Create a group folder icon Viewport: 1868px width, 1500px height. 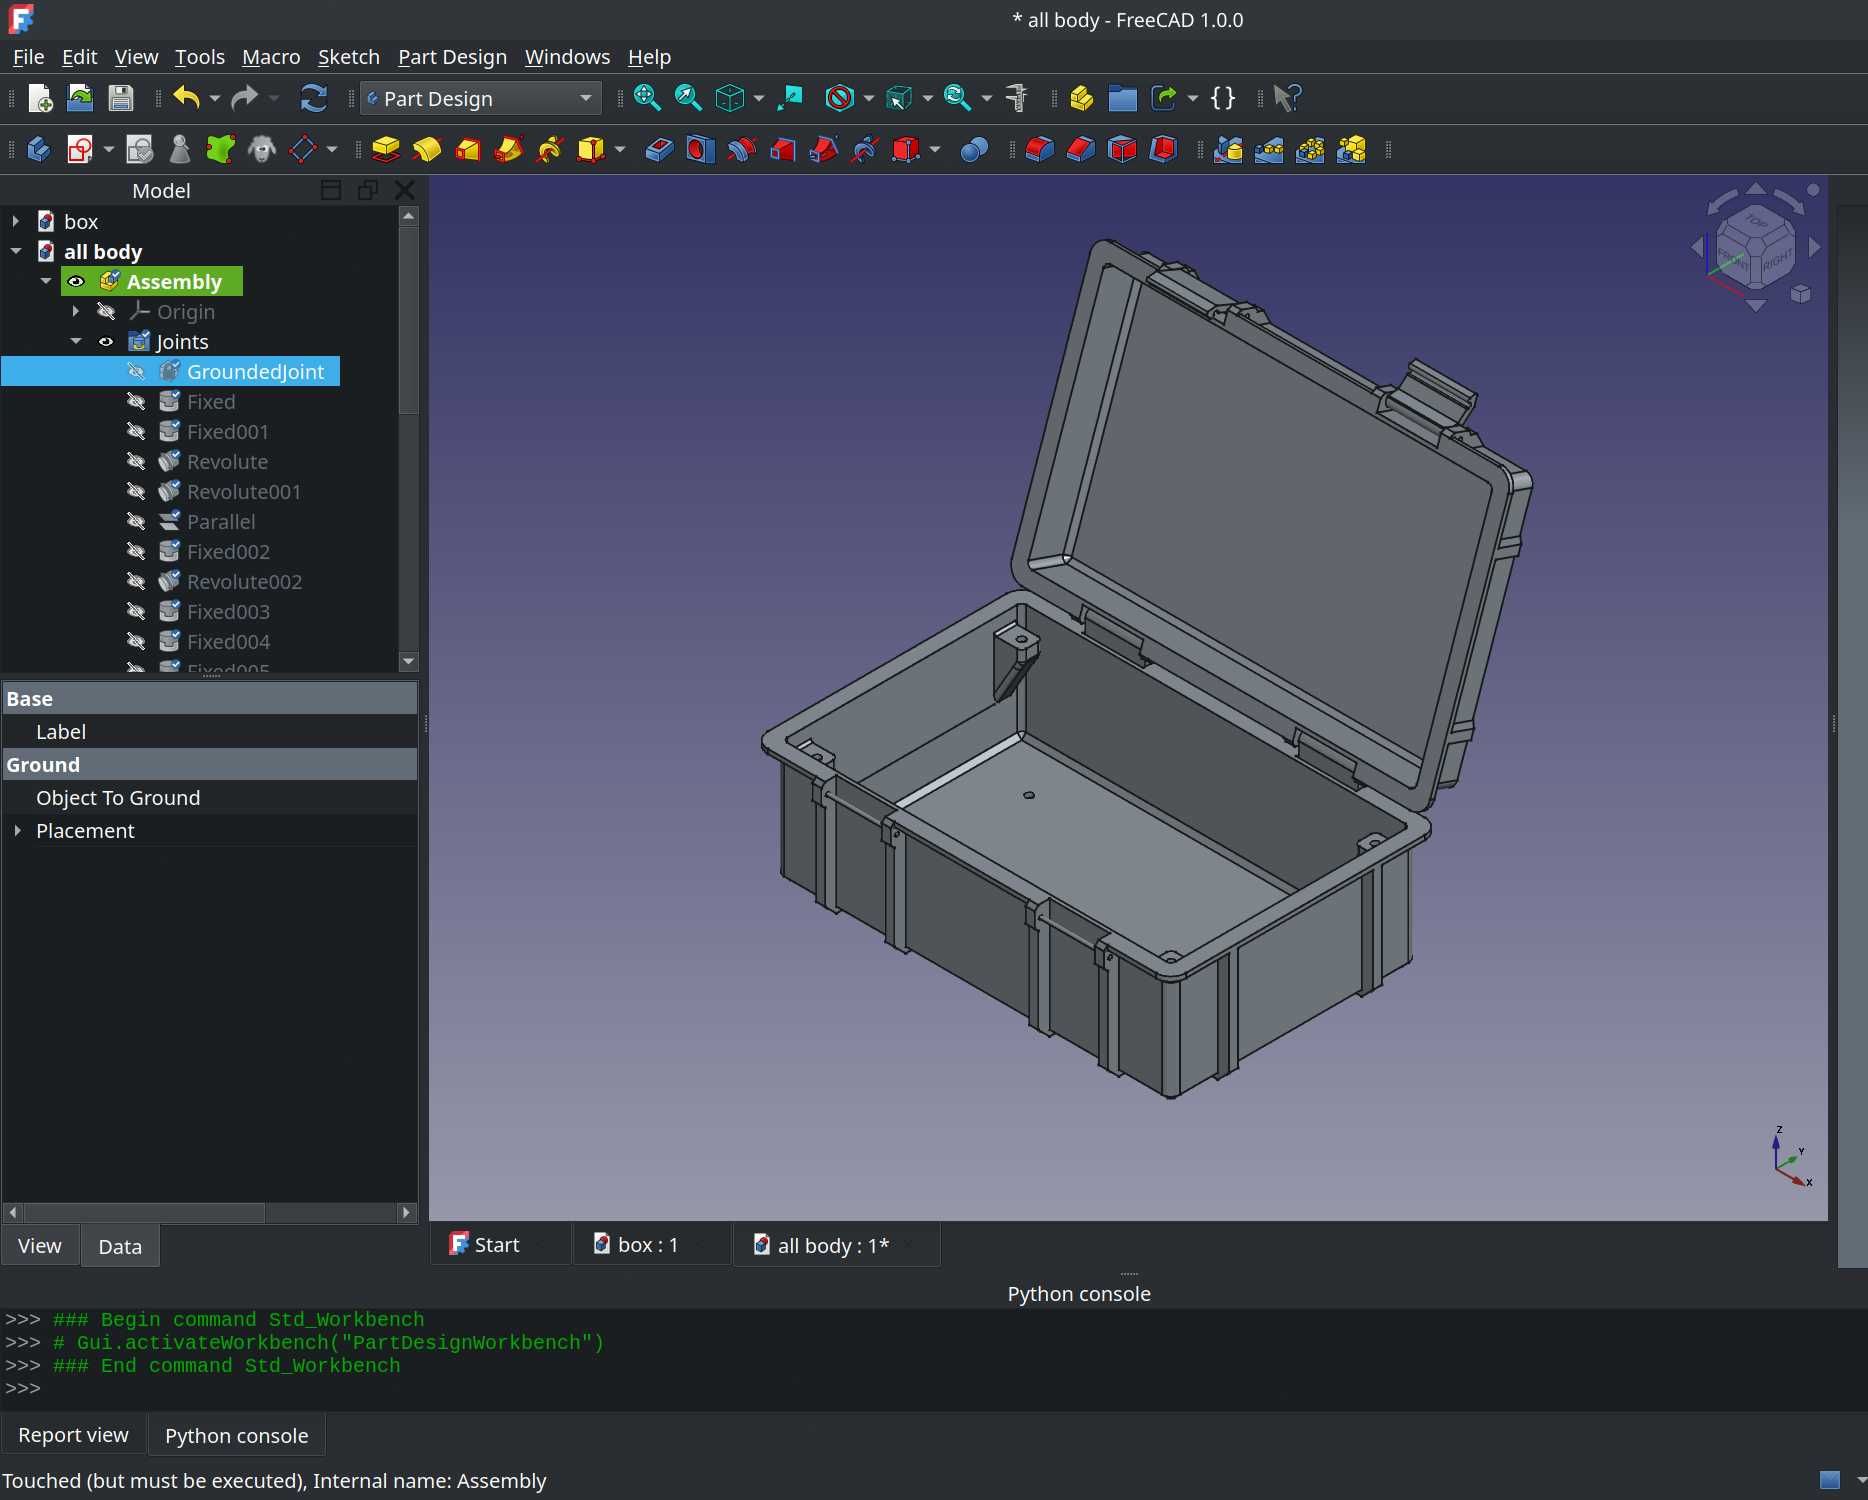point(1122,98)
